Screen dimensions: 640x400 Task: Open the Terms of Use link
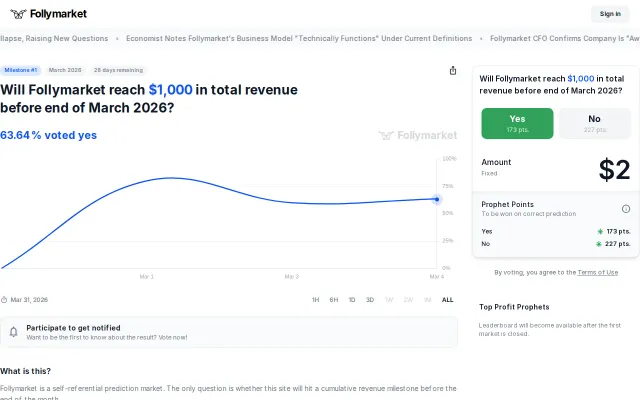tap(598, 272)
